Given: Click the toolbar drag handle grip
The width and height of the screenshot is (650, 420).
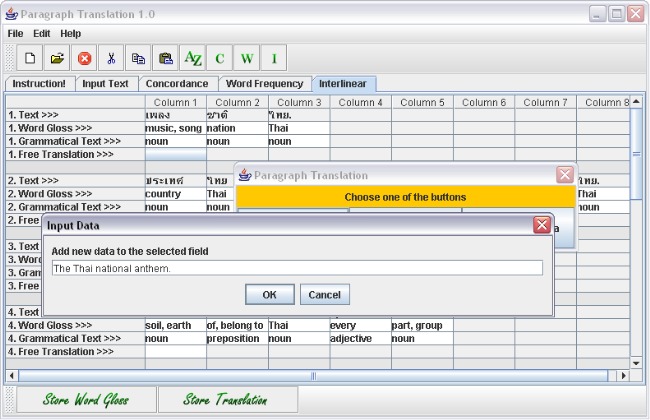Looking at the screenshot, I should pyautogui.click(x=10, y=58).
